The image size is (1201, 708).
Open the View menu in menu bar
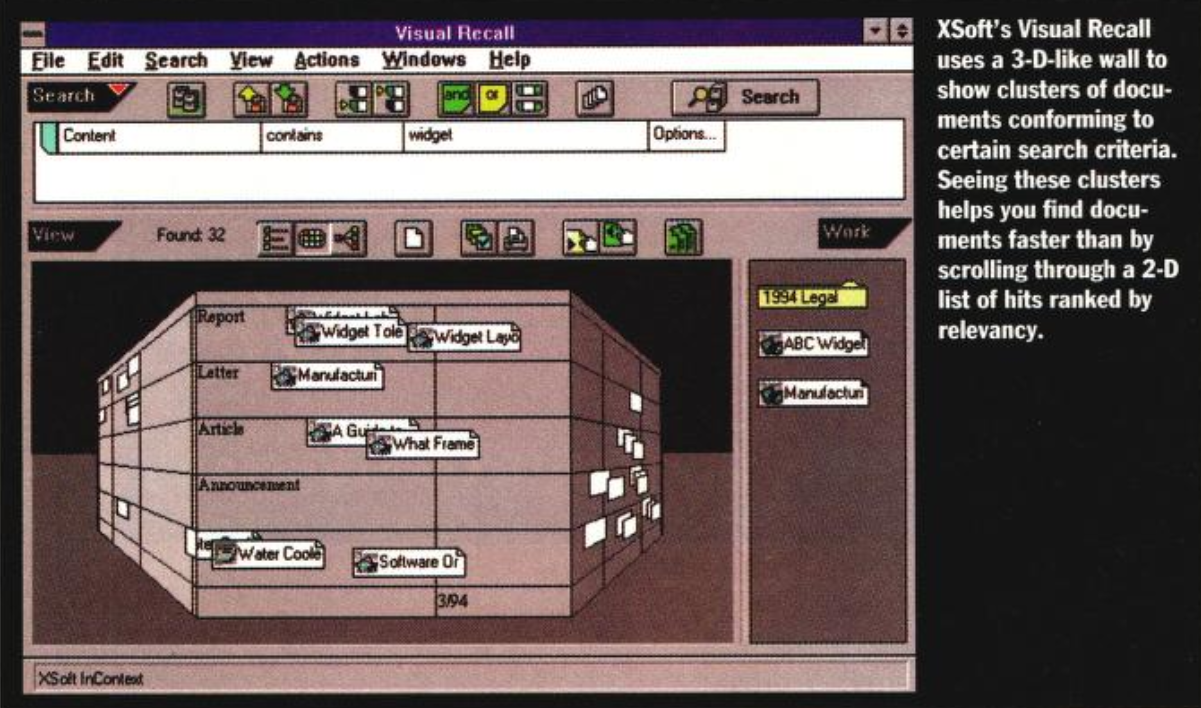[252, 61]
